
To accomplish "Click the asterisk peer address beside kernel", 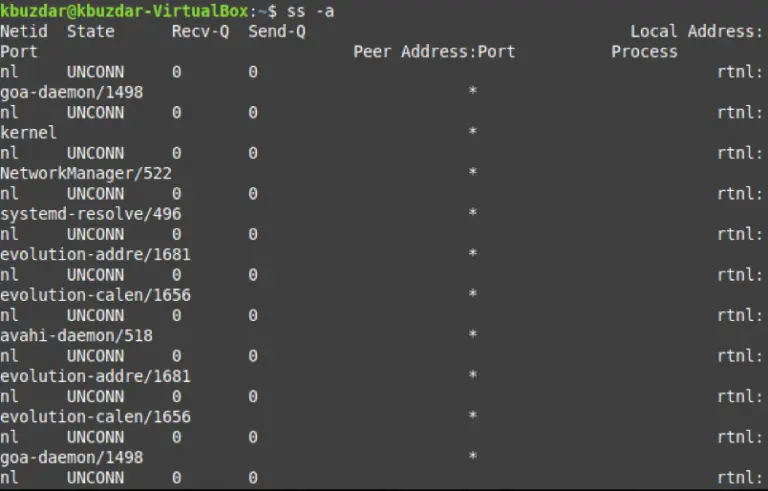I will tap(473, 131).
